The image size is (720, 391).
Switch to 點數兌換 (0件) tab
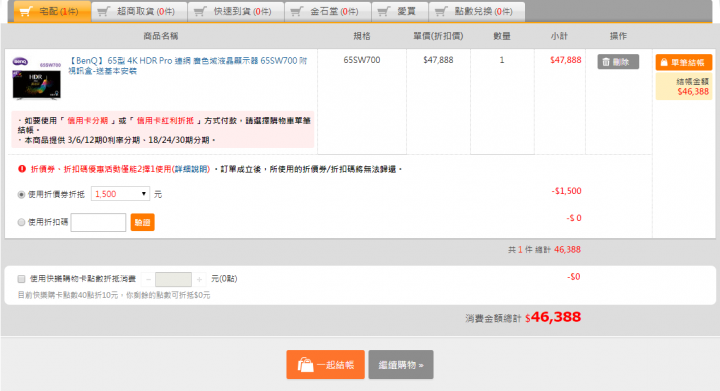point(477,11)
